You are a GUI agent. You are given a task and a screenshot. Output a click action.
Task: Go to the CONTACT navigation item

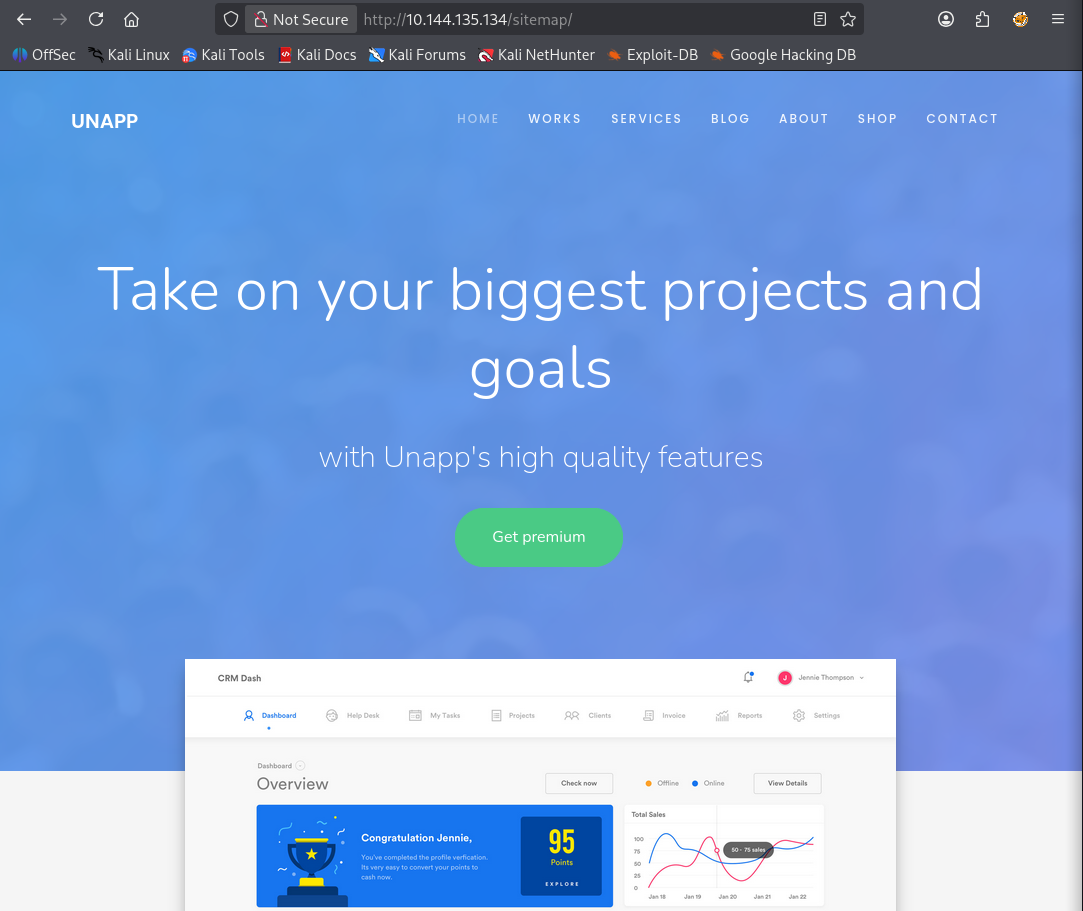point(961,119)
